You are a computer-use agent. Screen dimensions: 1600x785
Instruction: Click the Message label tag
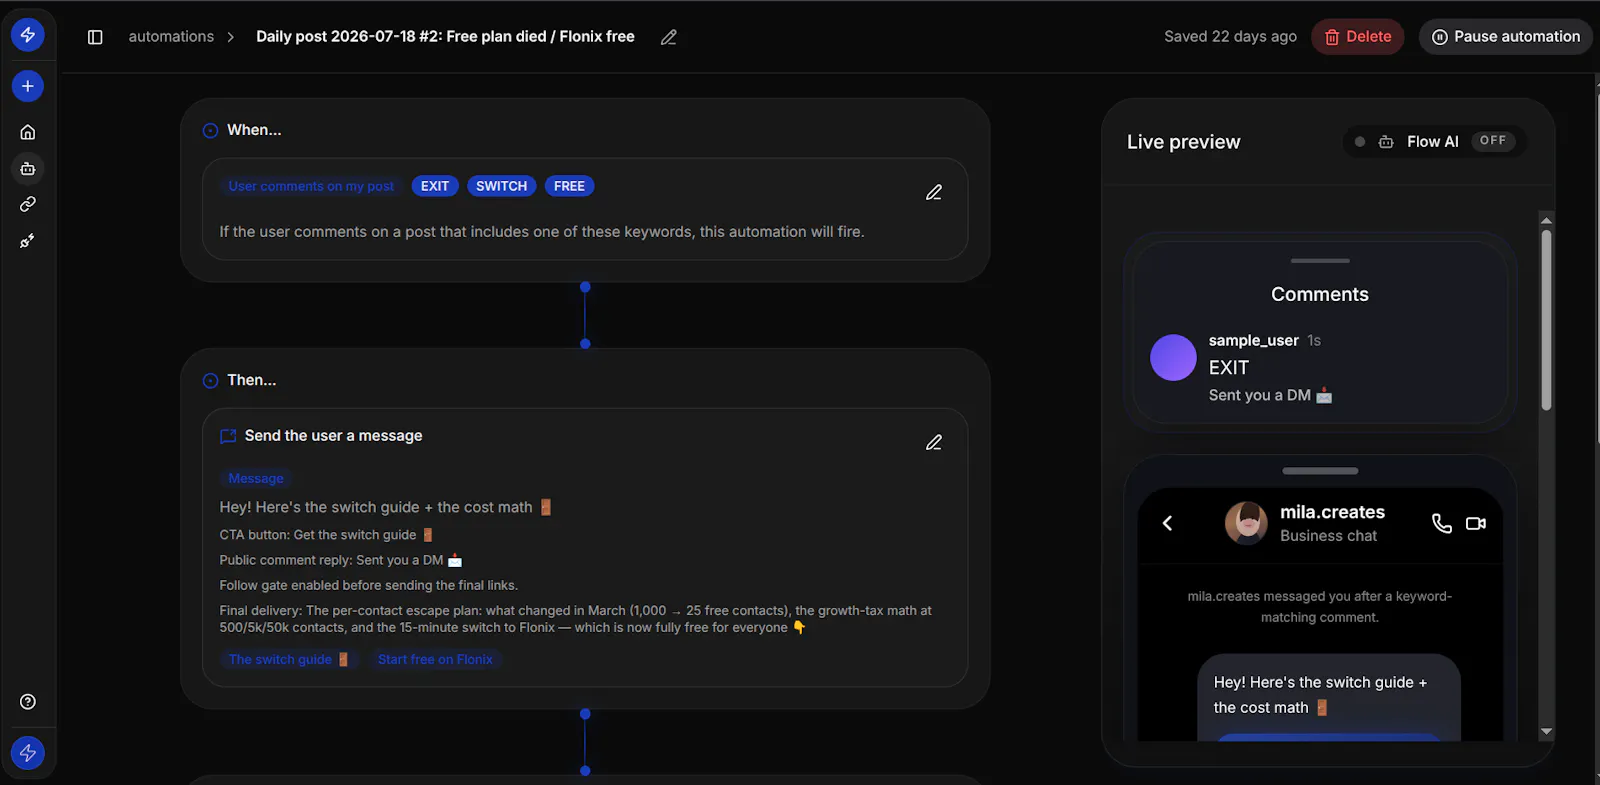coord(256,478)
